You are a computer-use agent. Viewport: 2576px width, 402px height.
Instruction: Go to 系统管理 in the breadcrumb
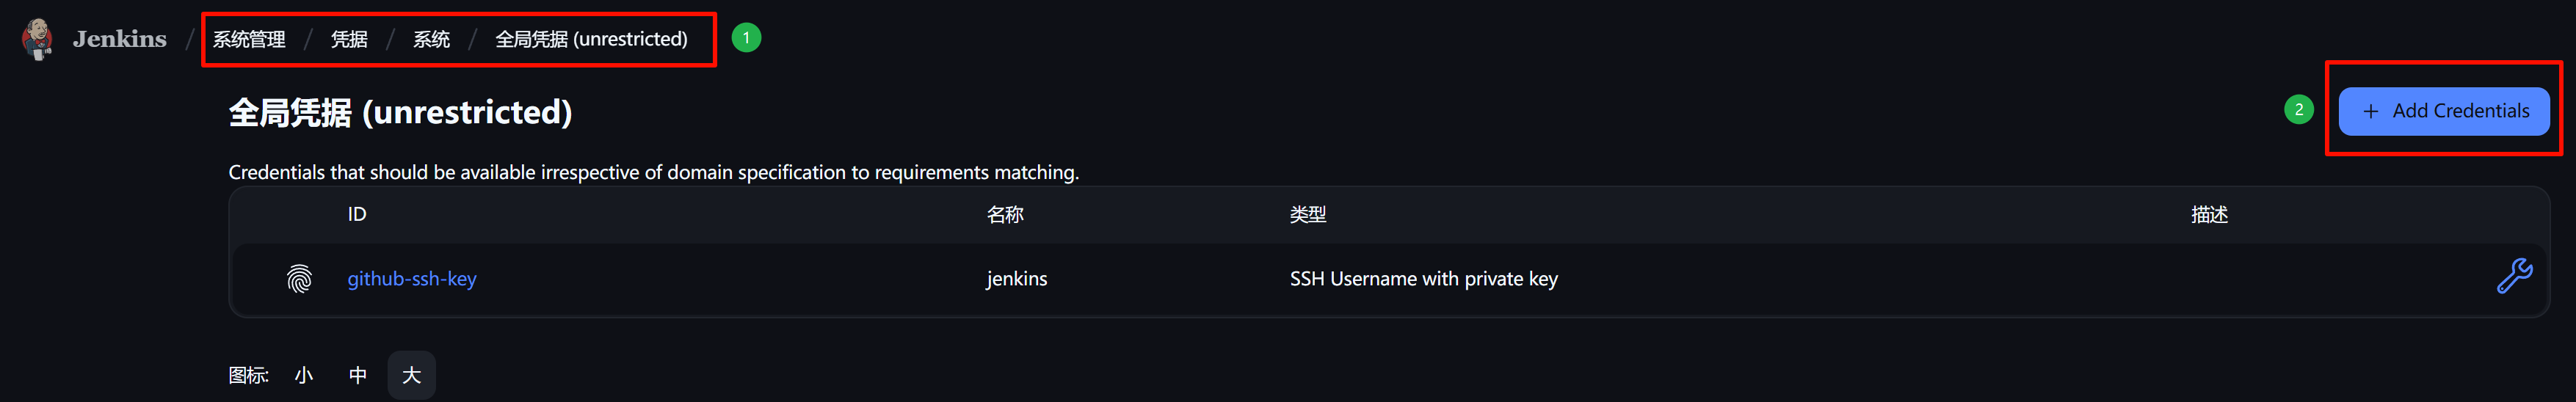point(249,39)
